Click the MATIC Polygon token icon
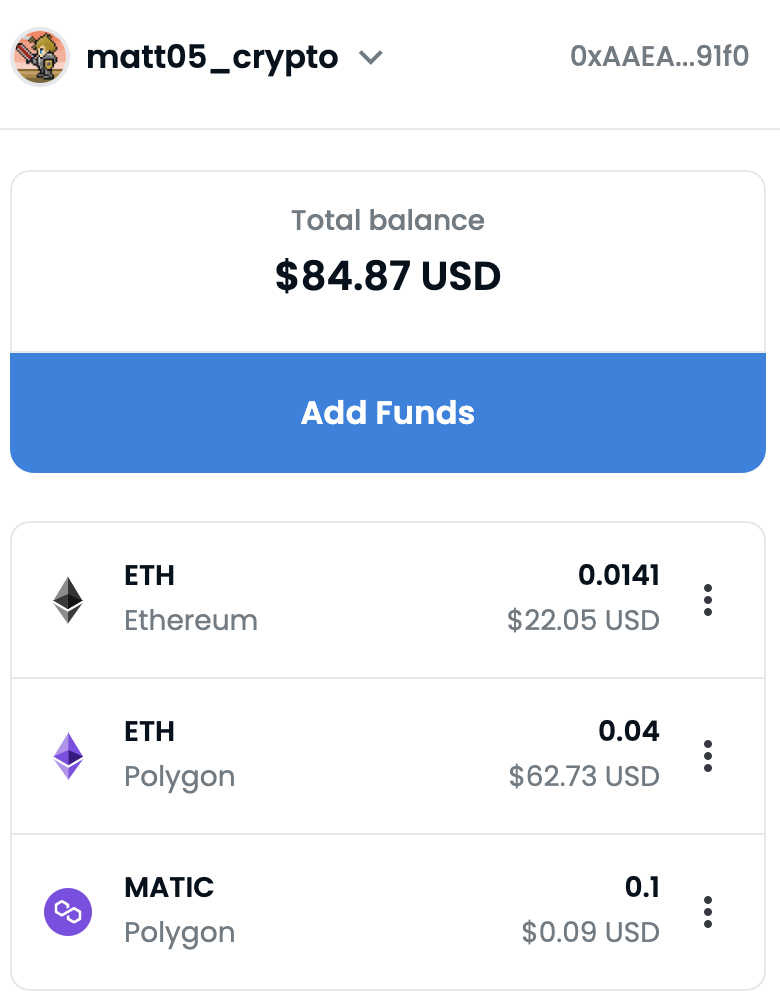The width and height of the screenshot is (780, 996). point(68,912)
